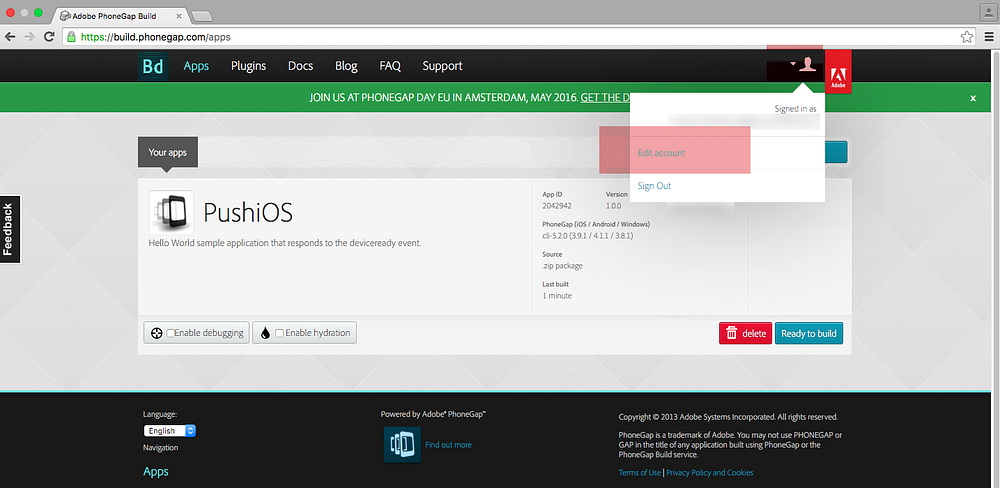Dismiss the green banner with X
This screenshot has height=488, width=1000.
(973, 98)
